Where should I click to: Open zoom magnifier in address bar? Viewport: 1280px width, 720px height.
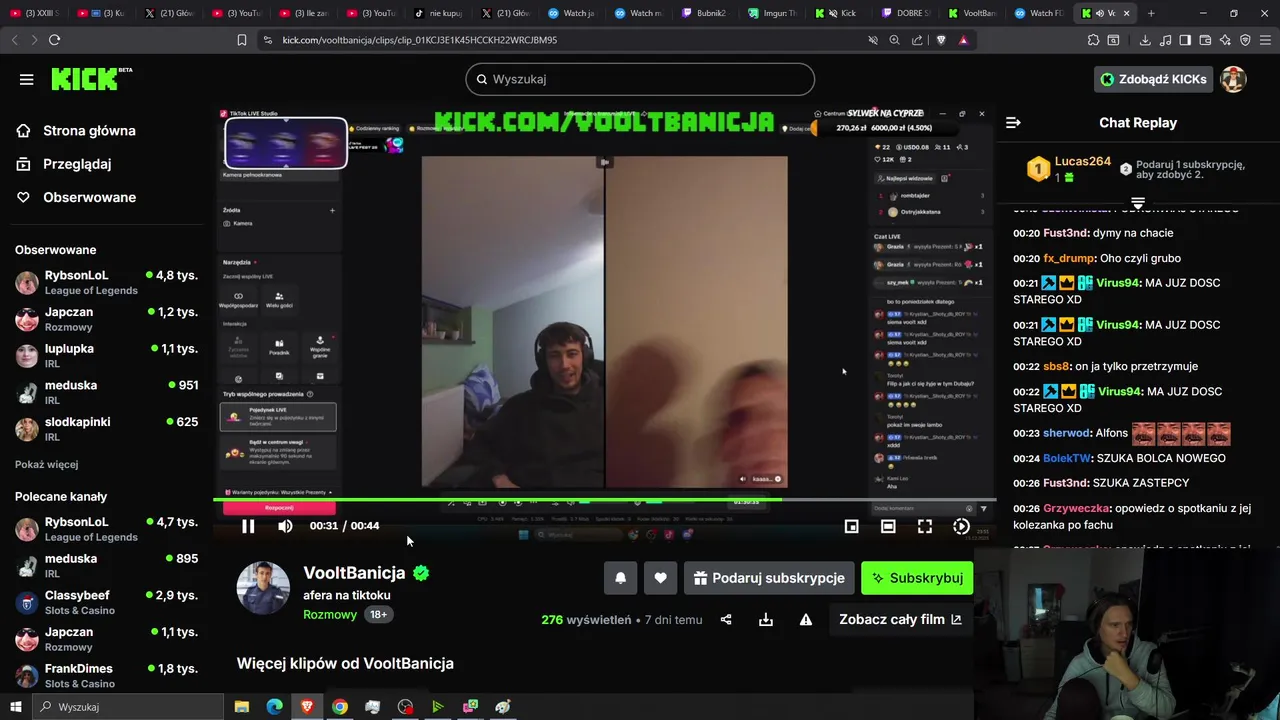click(895, 40)
